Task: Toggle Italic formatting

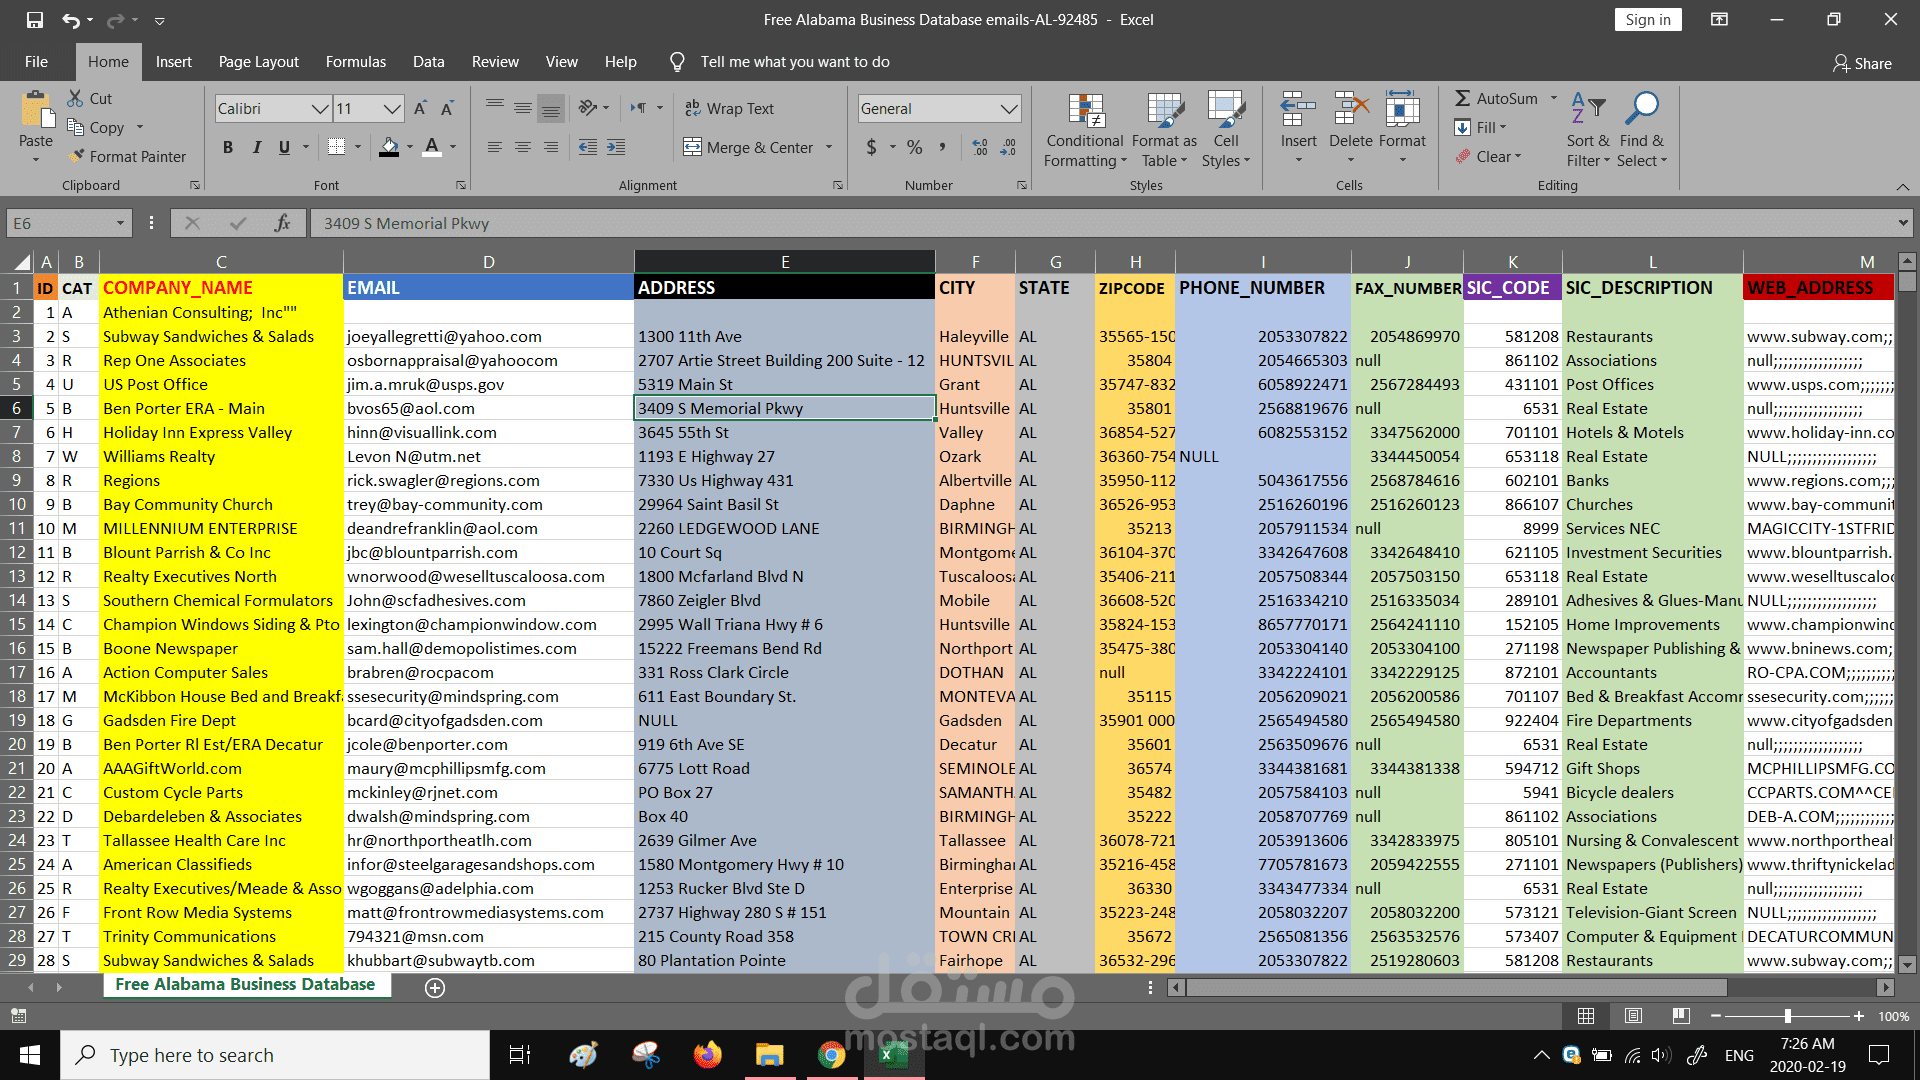Action: (257, 147)
